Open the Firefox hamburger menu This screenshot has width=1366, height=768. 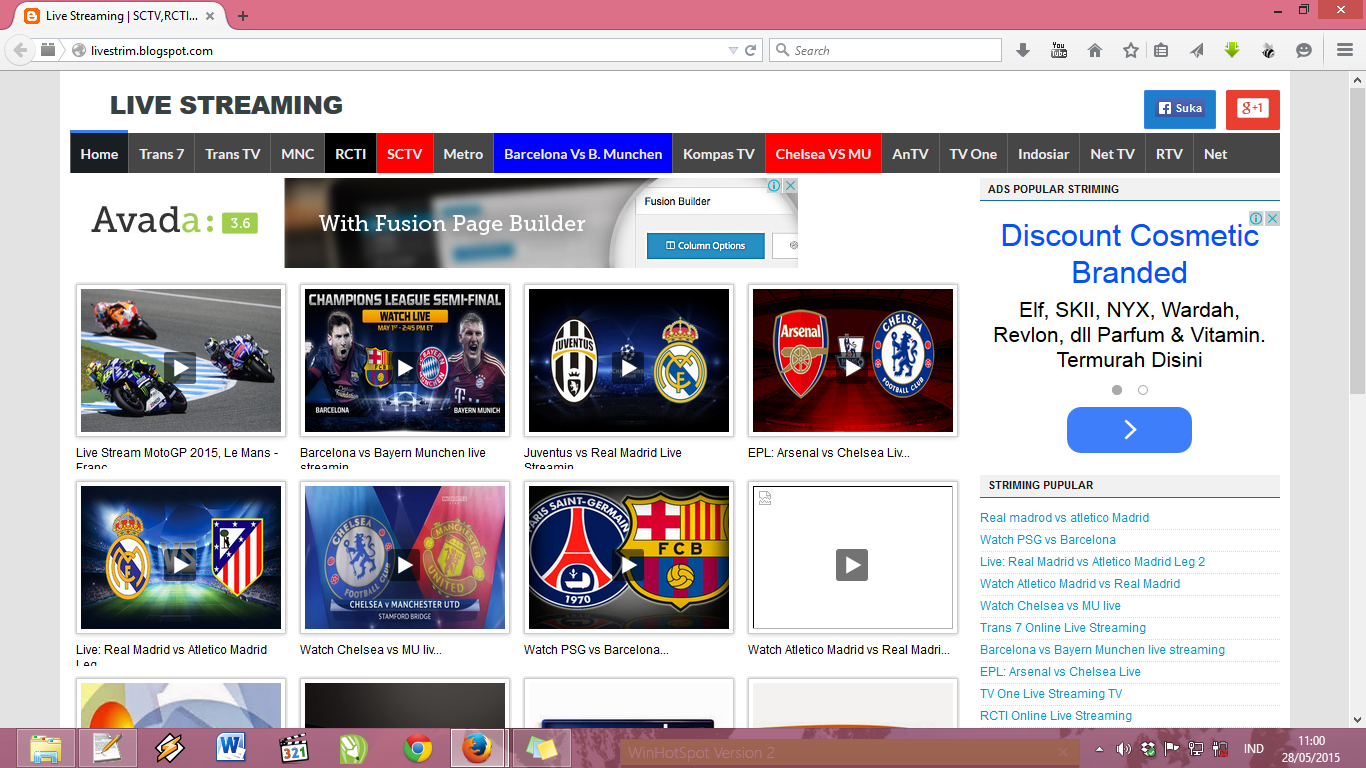[1345, 50]
